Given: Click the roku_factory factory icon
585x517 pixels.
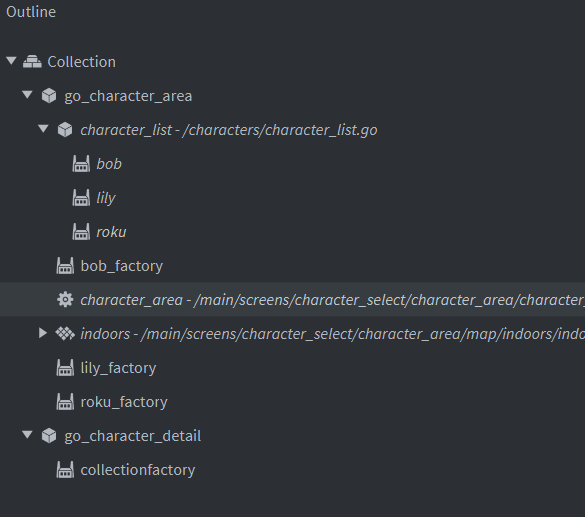Looking at the screenshot, I should pos(65,402).
